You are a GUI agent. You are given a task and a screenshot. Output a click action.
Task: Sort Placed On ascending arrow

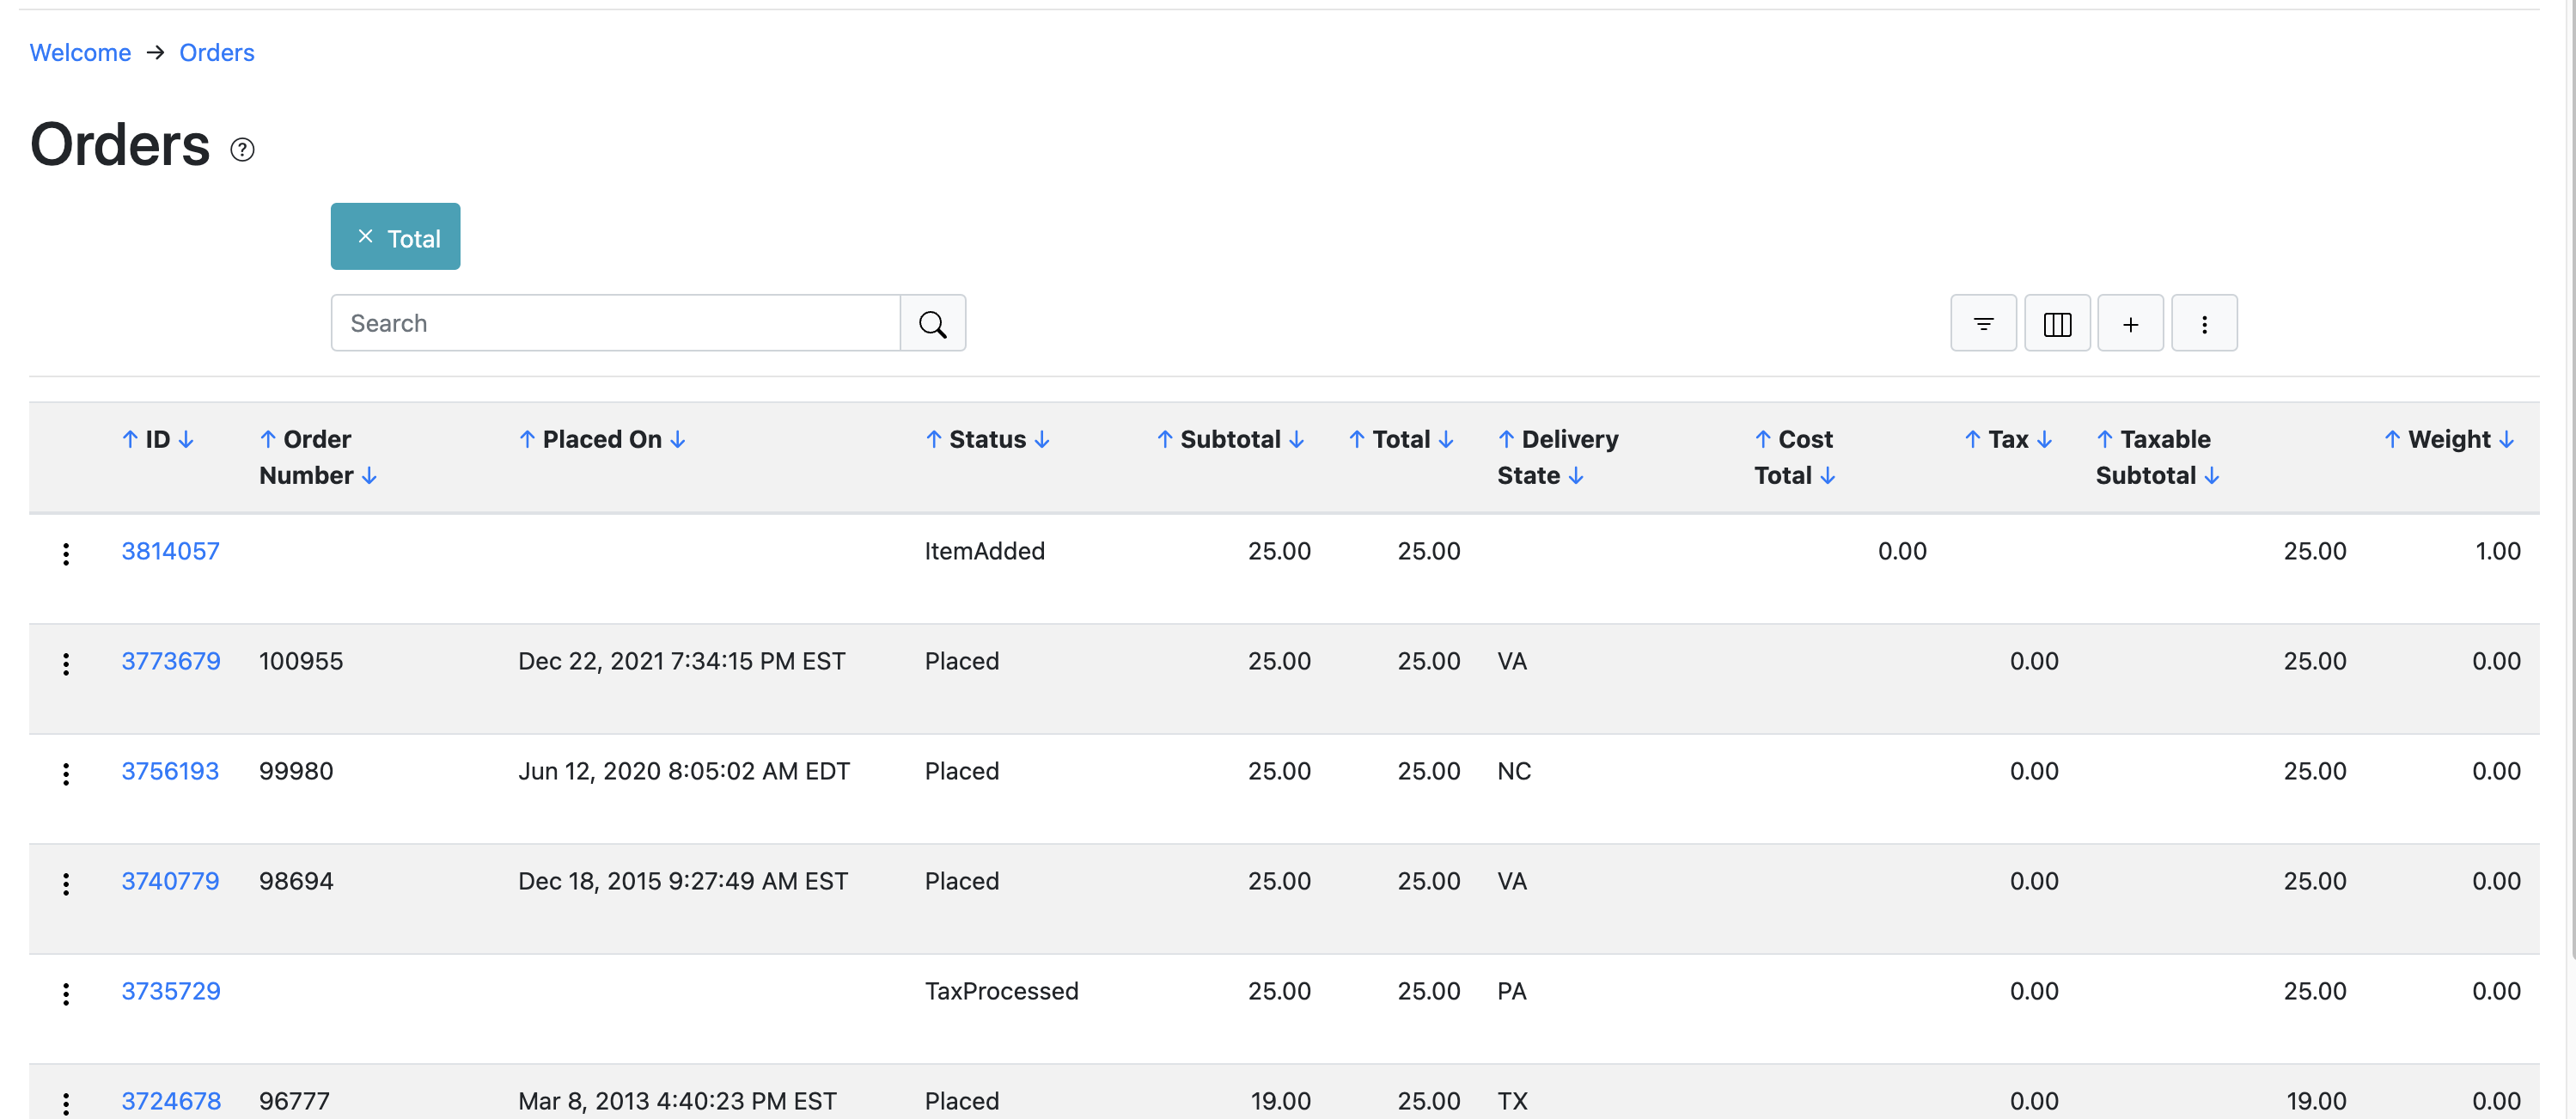tap(527, 439)
